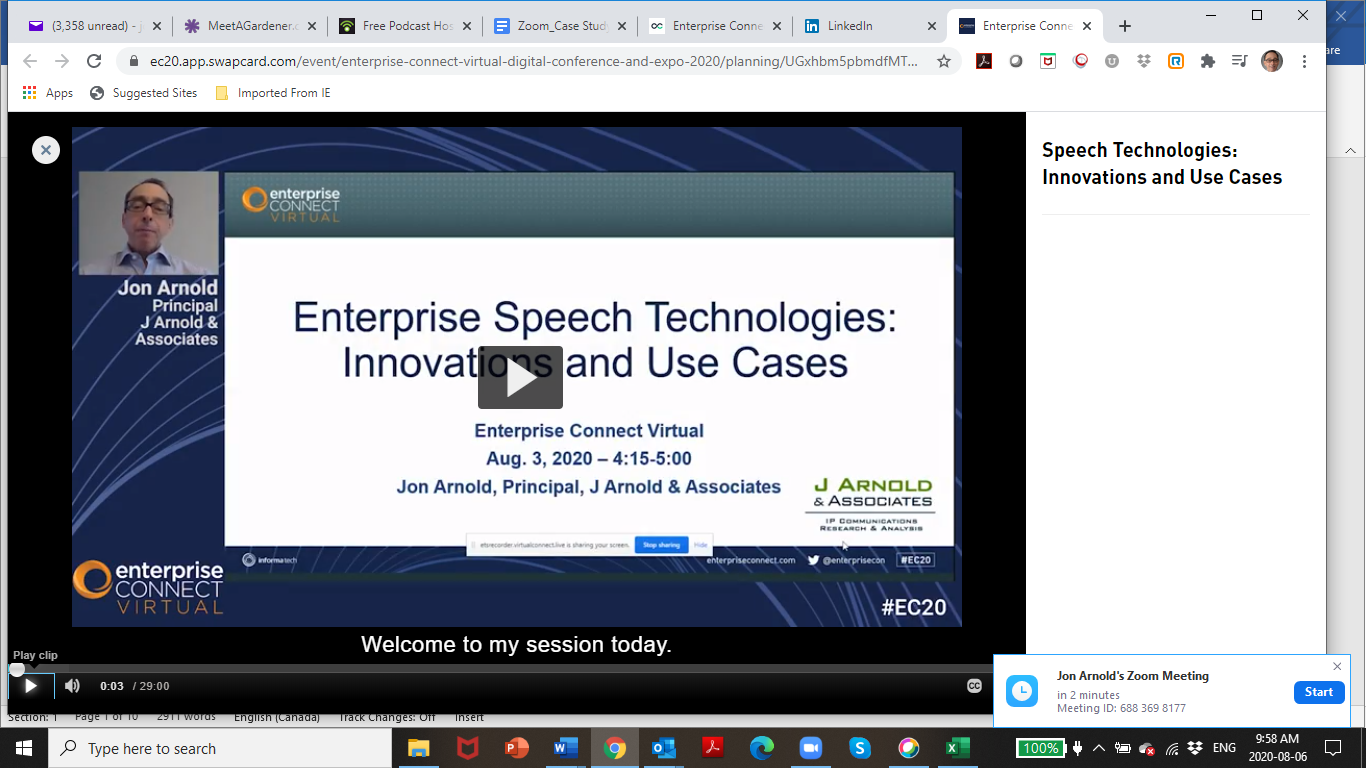Switch to Chrome in the taskbar
The height and width of the screenshot is (768, 1366).
[614, 748]
